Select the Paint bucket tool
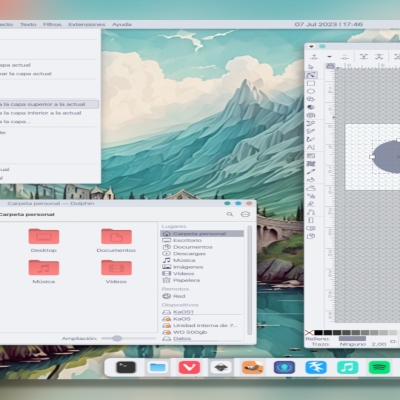 (311, 180)
